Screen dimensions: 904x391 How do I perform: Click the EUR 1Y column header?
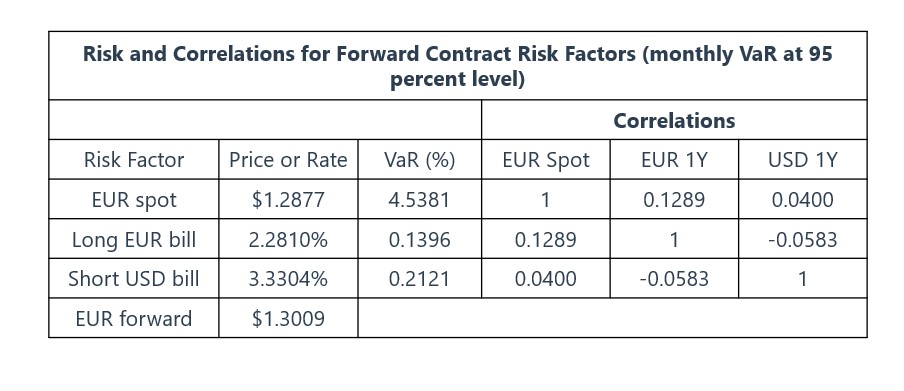tap(674, 160)
